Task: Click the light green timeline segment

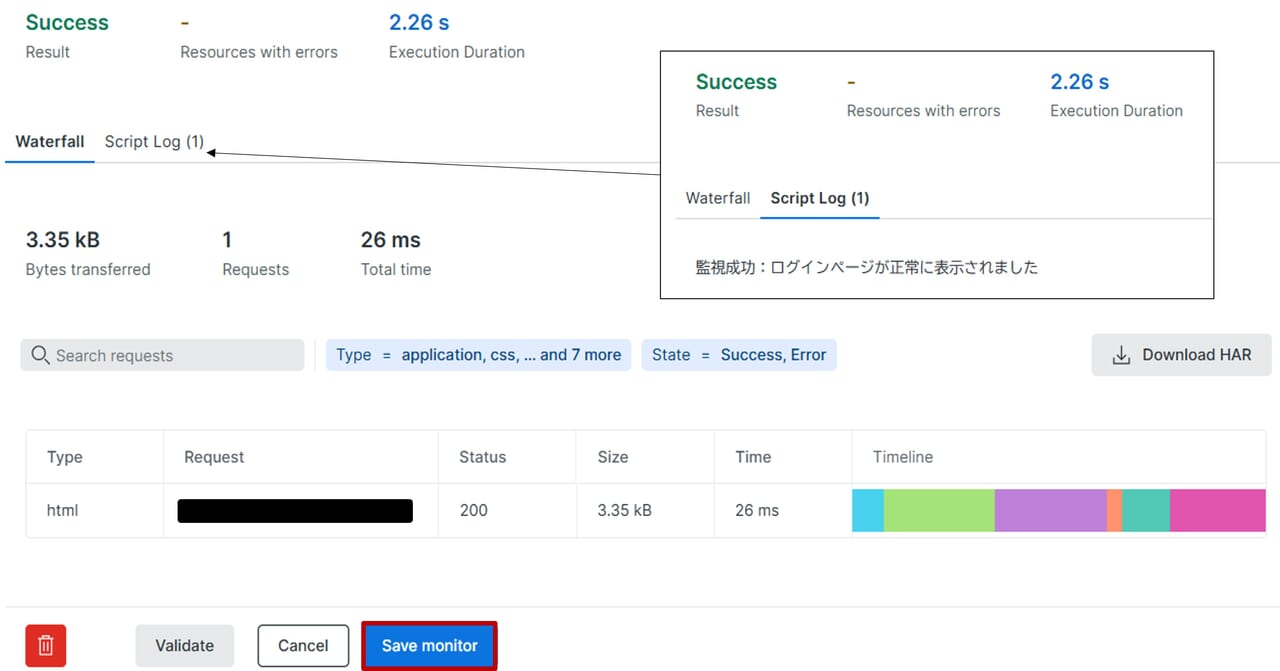Action: tap(939, 510)
